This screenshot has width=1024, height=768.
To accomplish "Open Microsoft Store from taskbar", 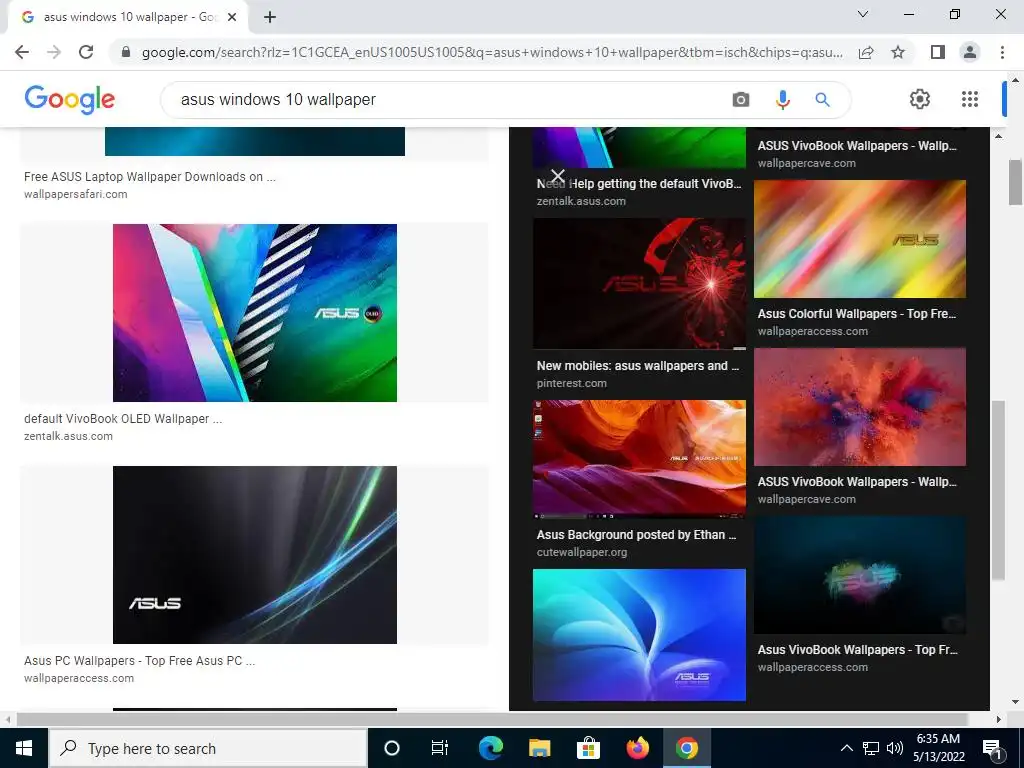I will (588, 748).
